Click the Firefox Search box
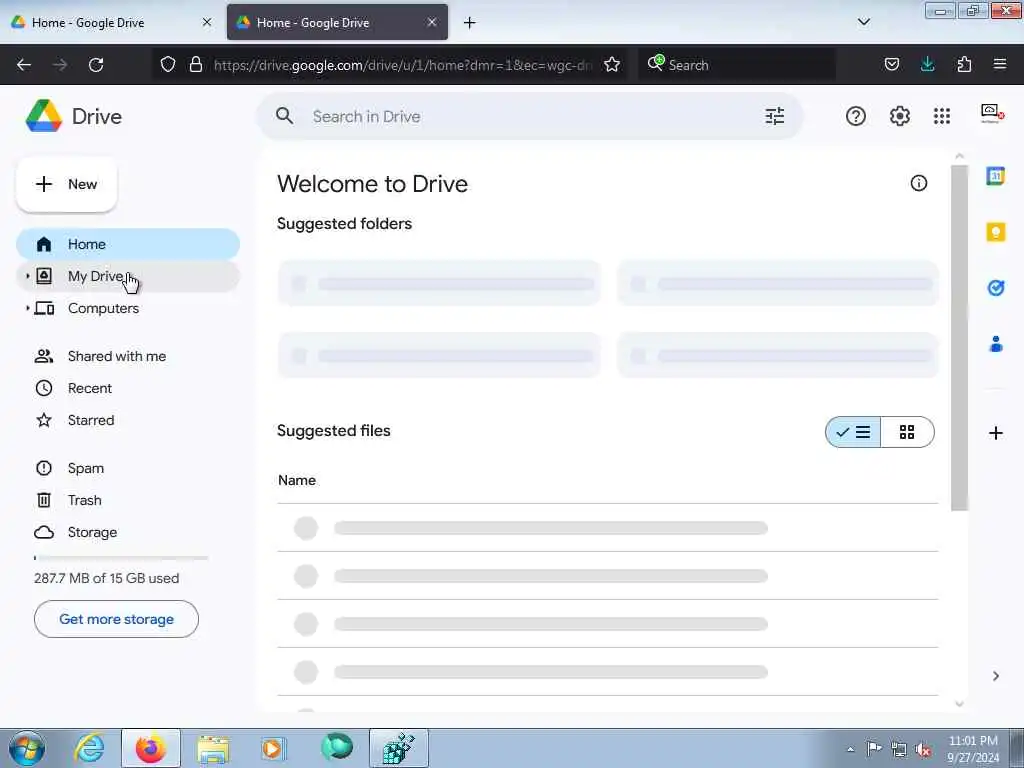The height and width of the screenshot is (768, 1024). 738,65
